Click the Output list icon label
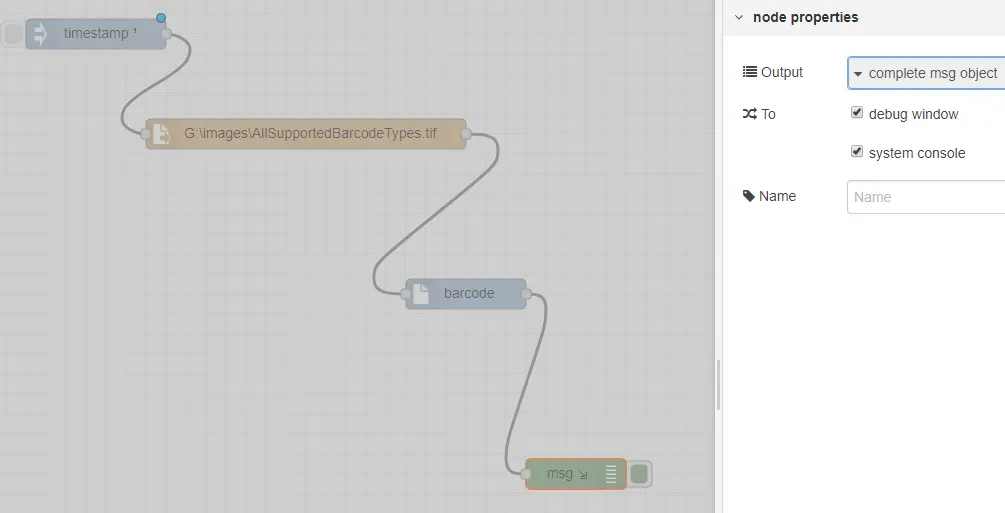The height and width of the screenshot is (513, 1005). coord(749,72)
